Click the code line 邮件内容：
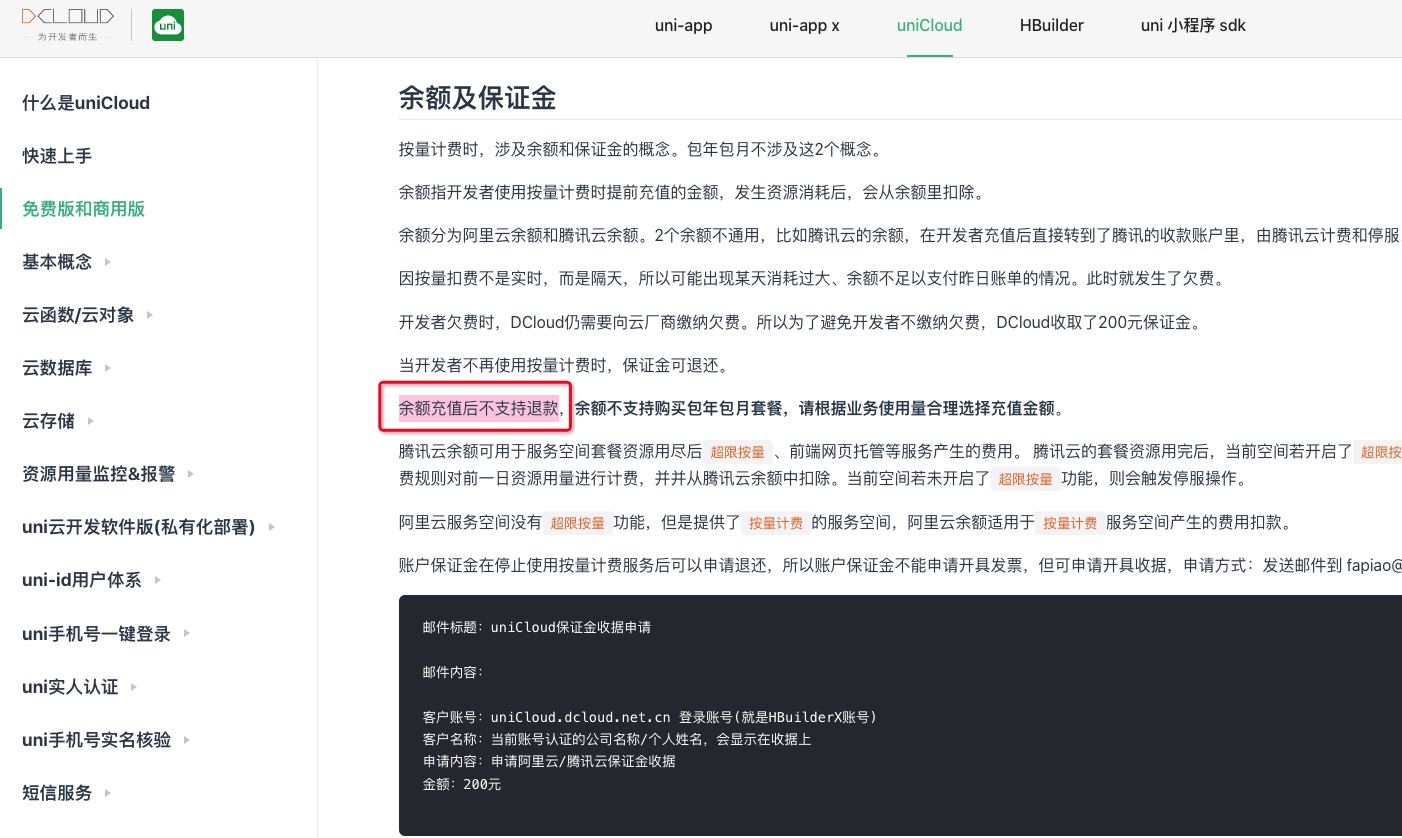 tap(453, 673)
